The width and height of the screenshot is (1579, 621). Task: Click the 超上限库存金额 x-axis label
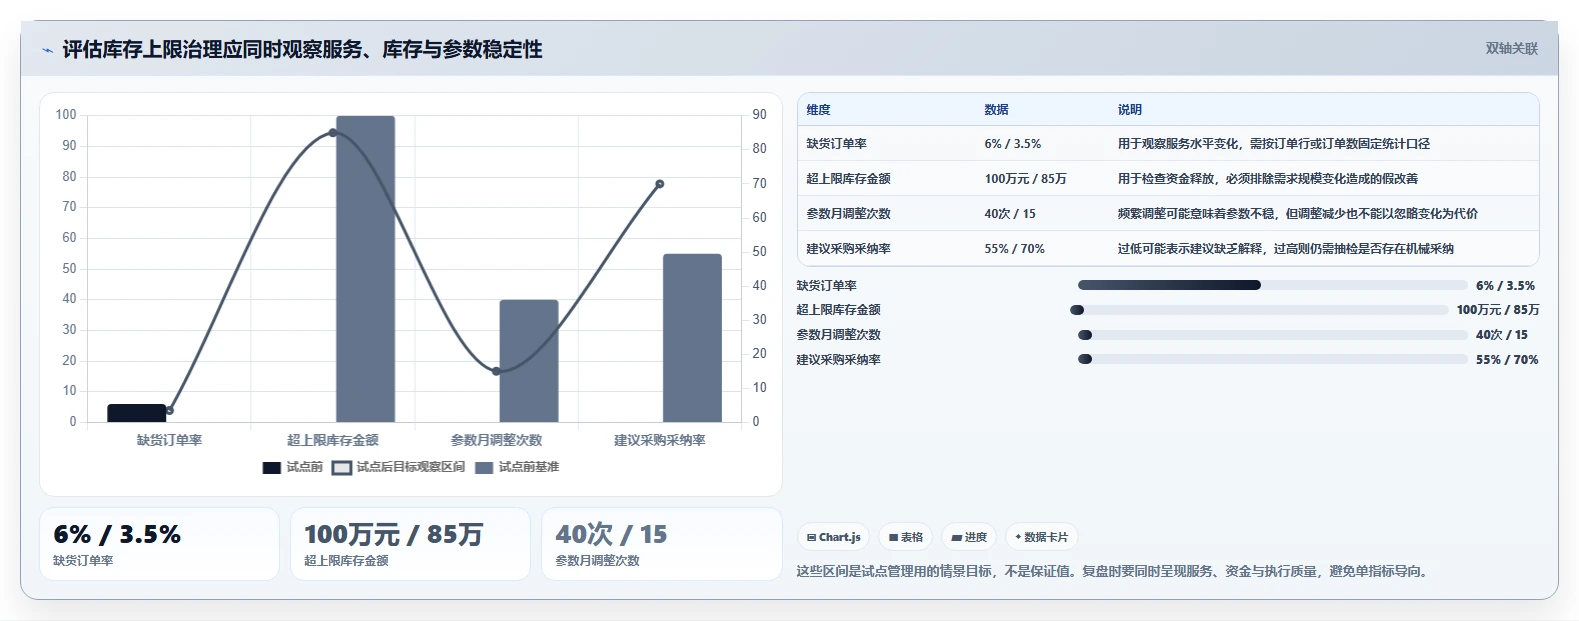pos(333,440)
